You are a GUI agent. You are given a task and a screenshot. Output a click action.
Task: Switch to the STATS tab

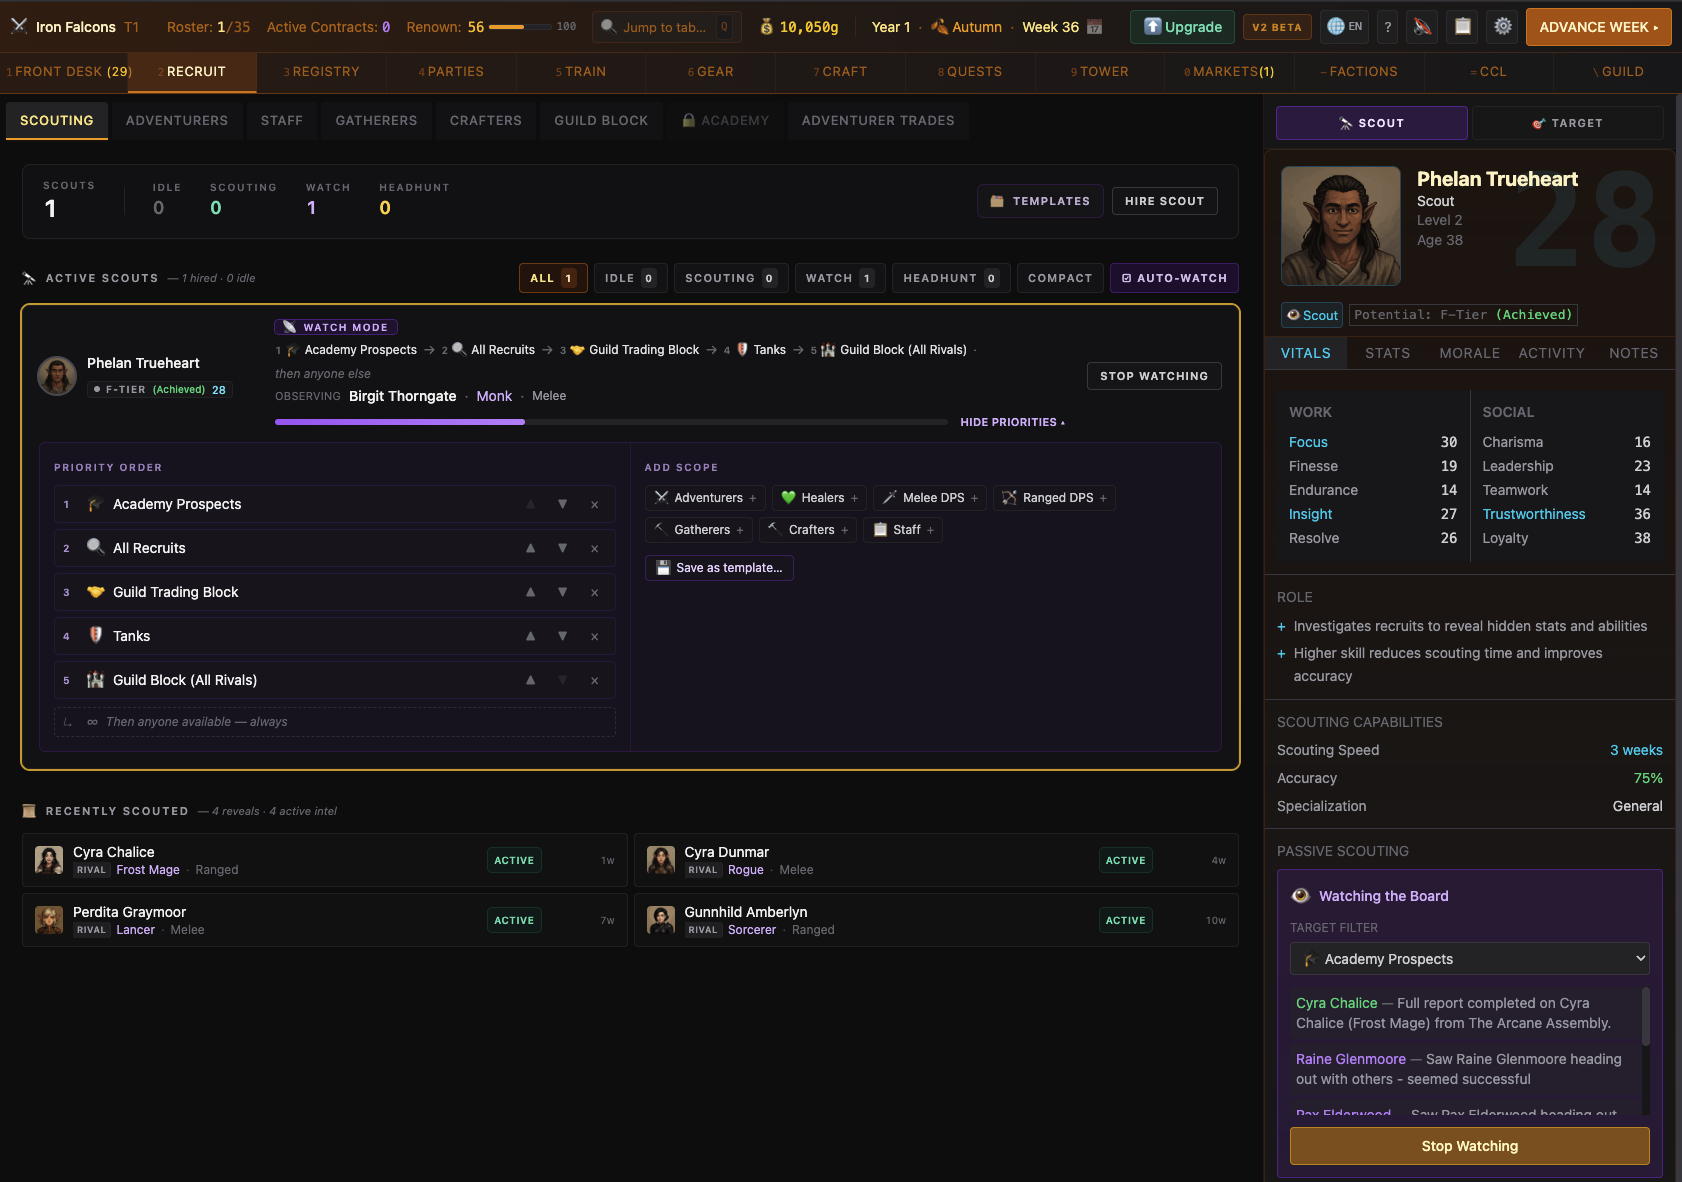point(1387,353)
